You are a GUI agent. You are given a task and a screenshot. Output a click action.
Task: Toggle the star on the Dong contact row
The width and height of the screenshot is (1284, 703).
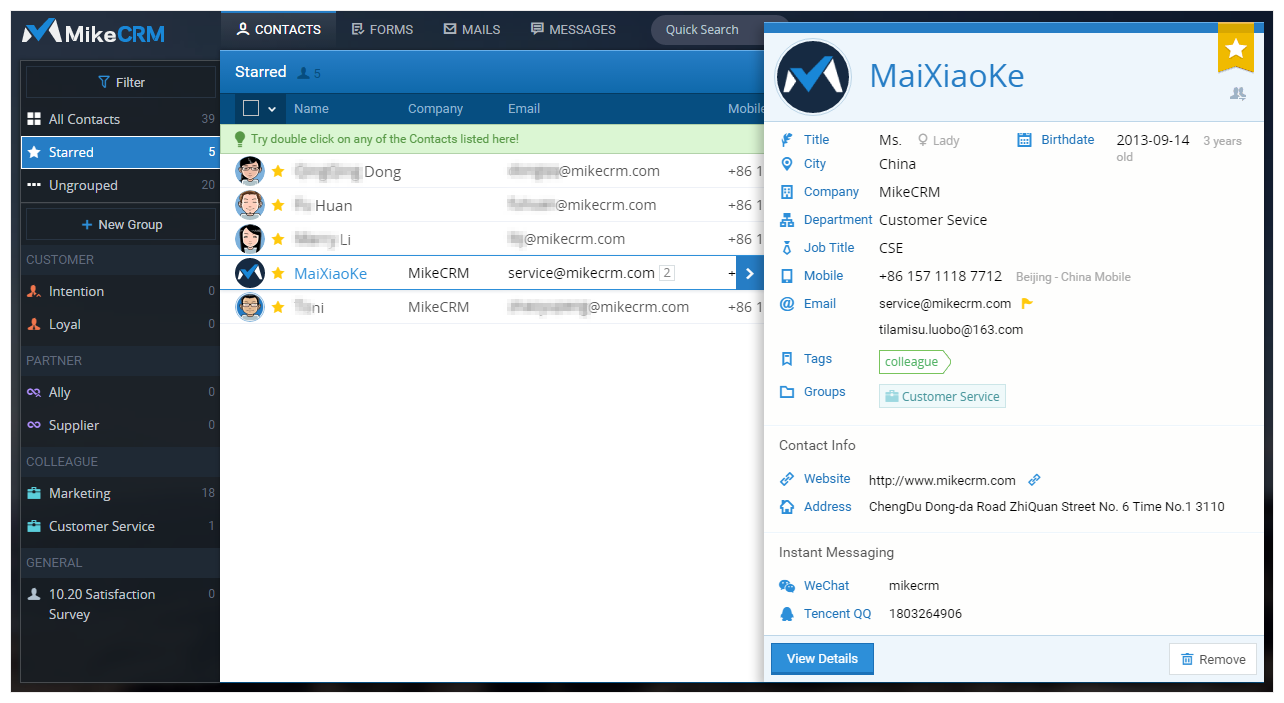[x=278, y=171]
